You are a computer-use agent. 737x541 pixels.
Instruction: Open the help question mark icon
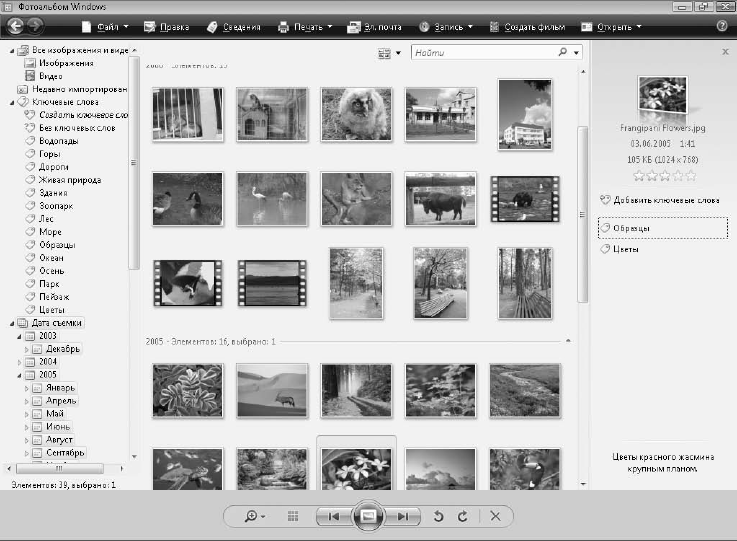point(722,24)
